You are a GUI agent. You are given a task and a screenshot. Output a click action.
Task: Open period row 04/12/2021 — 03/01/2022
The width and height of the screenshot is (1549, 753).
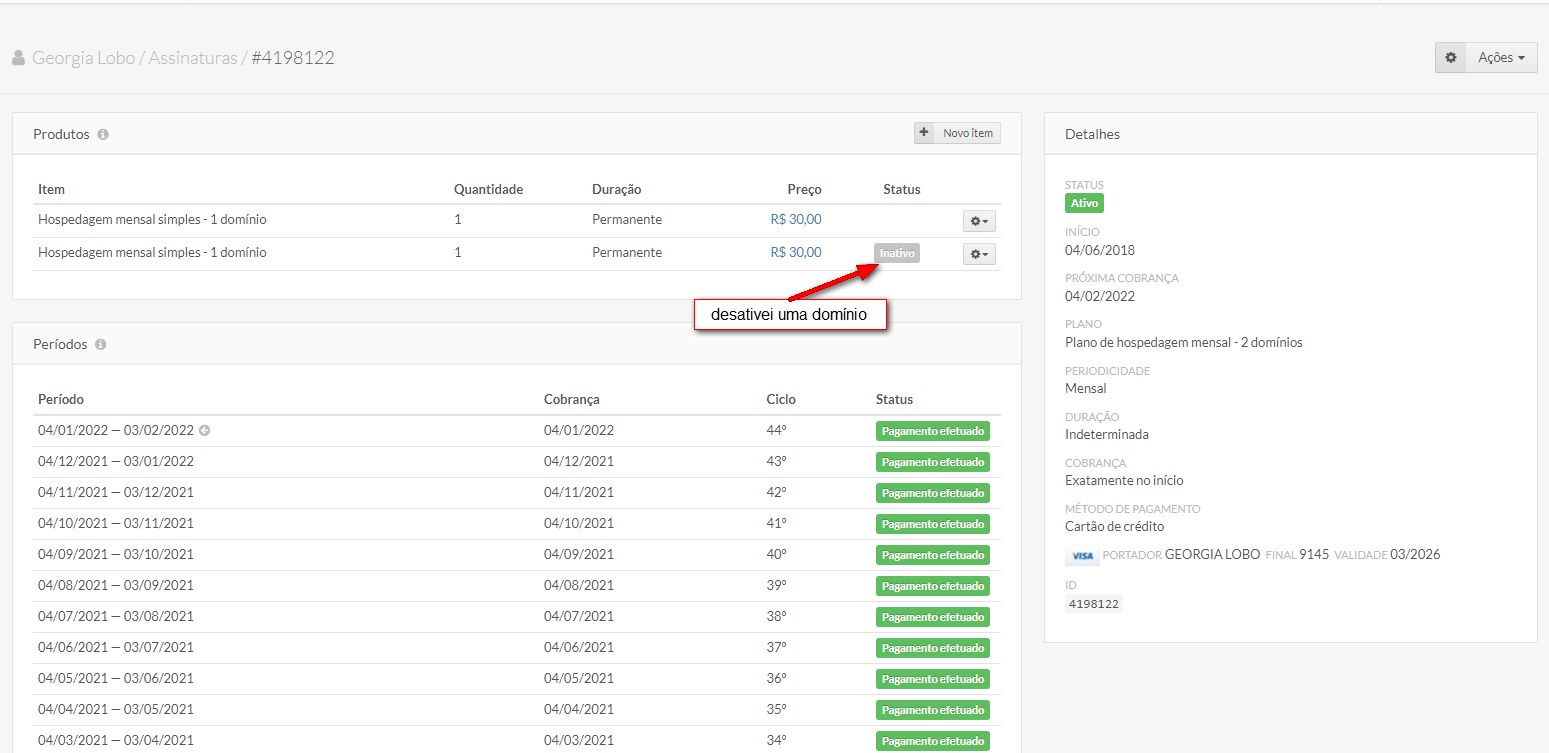tap(116, 461)
